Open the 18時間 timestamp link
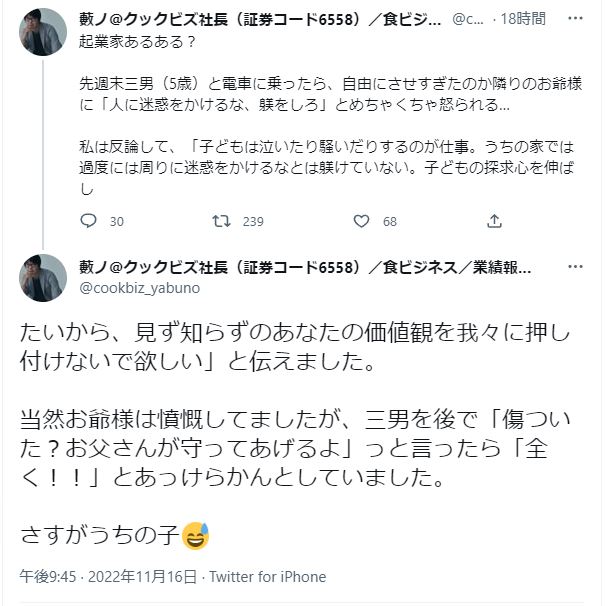Viewport: 605px width, 606px height. (524, 19)
